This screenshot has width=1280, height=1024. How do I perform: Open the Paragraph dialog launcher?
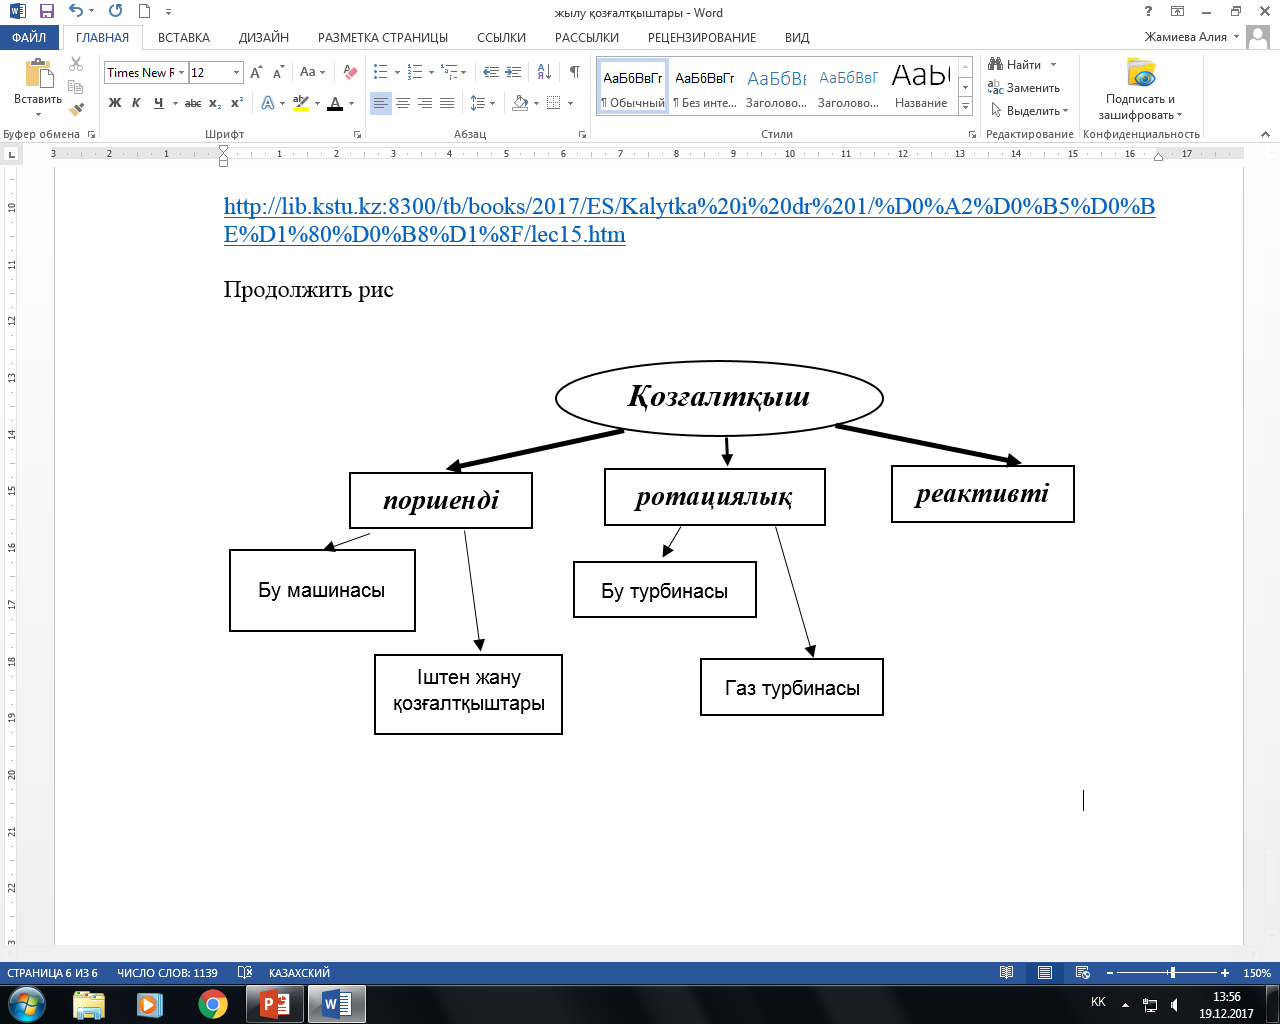[x=582, y=134]
